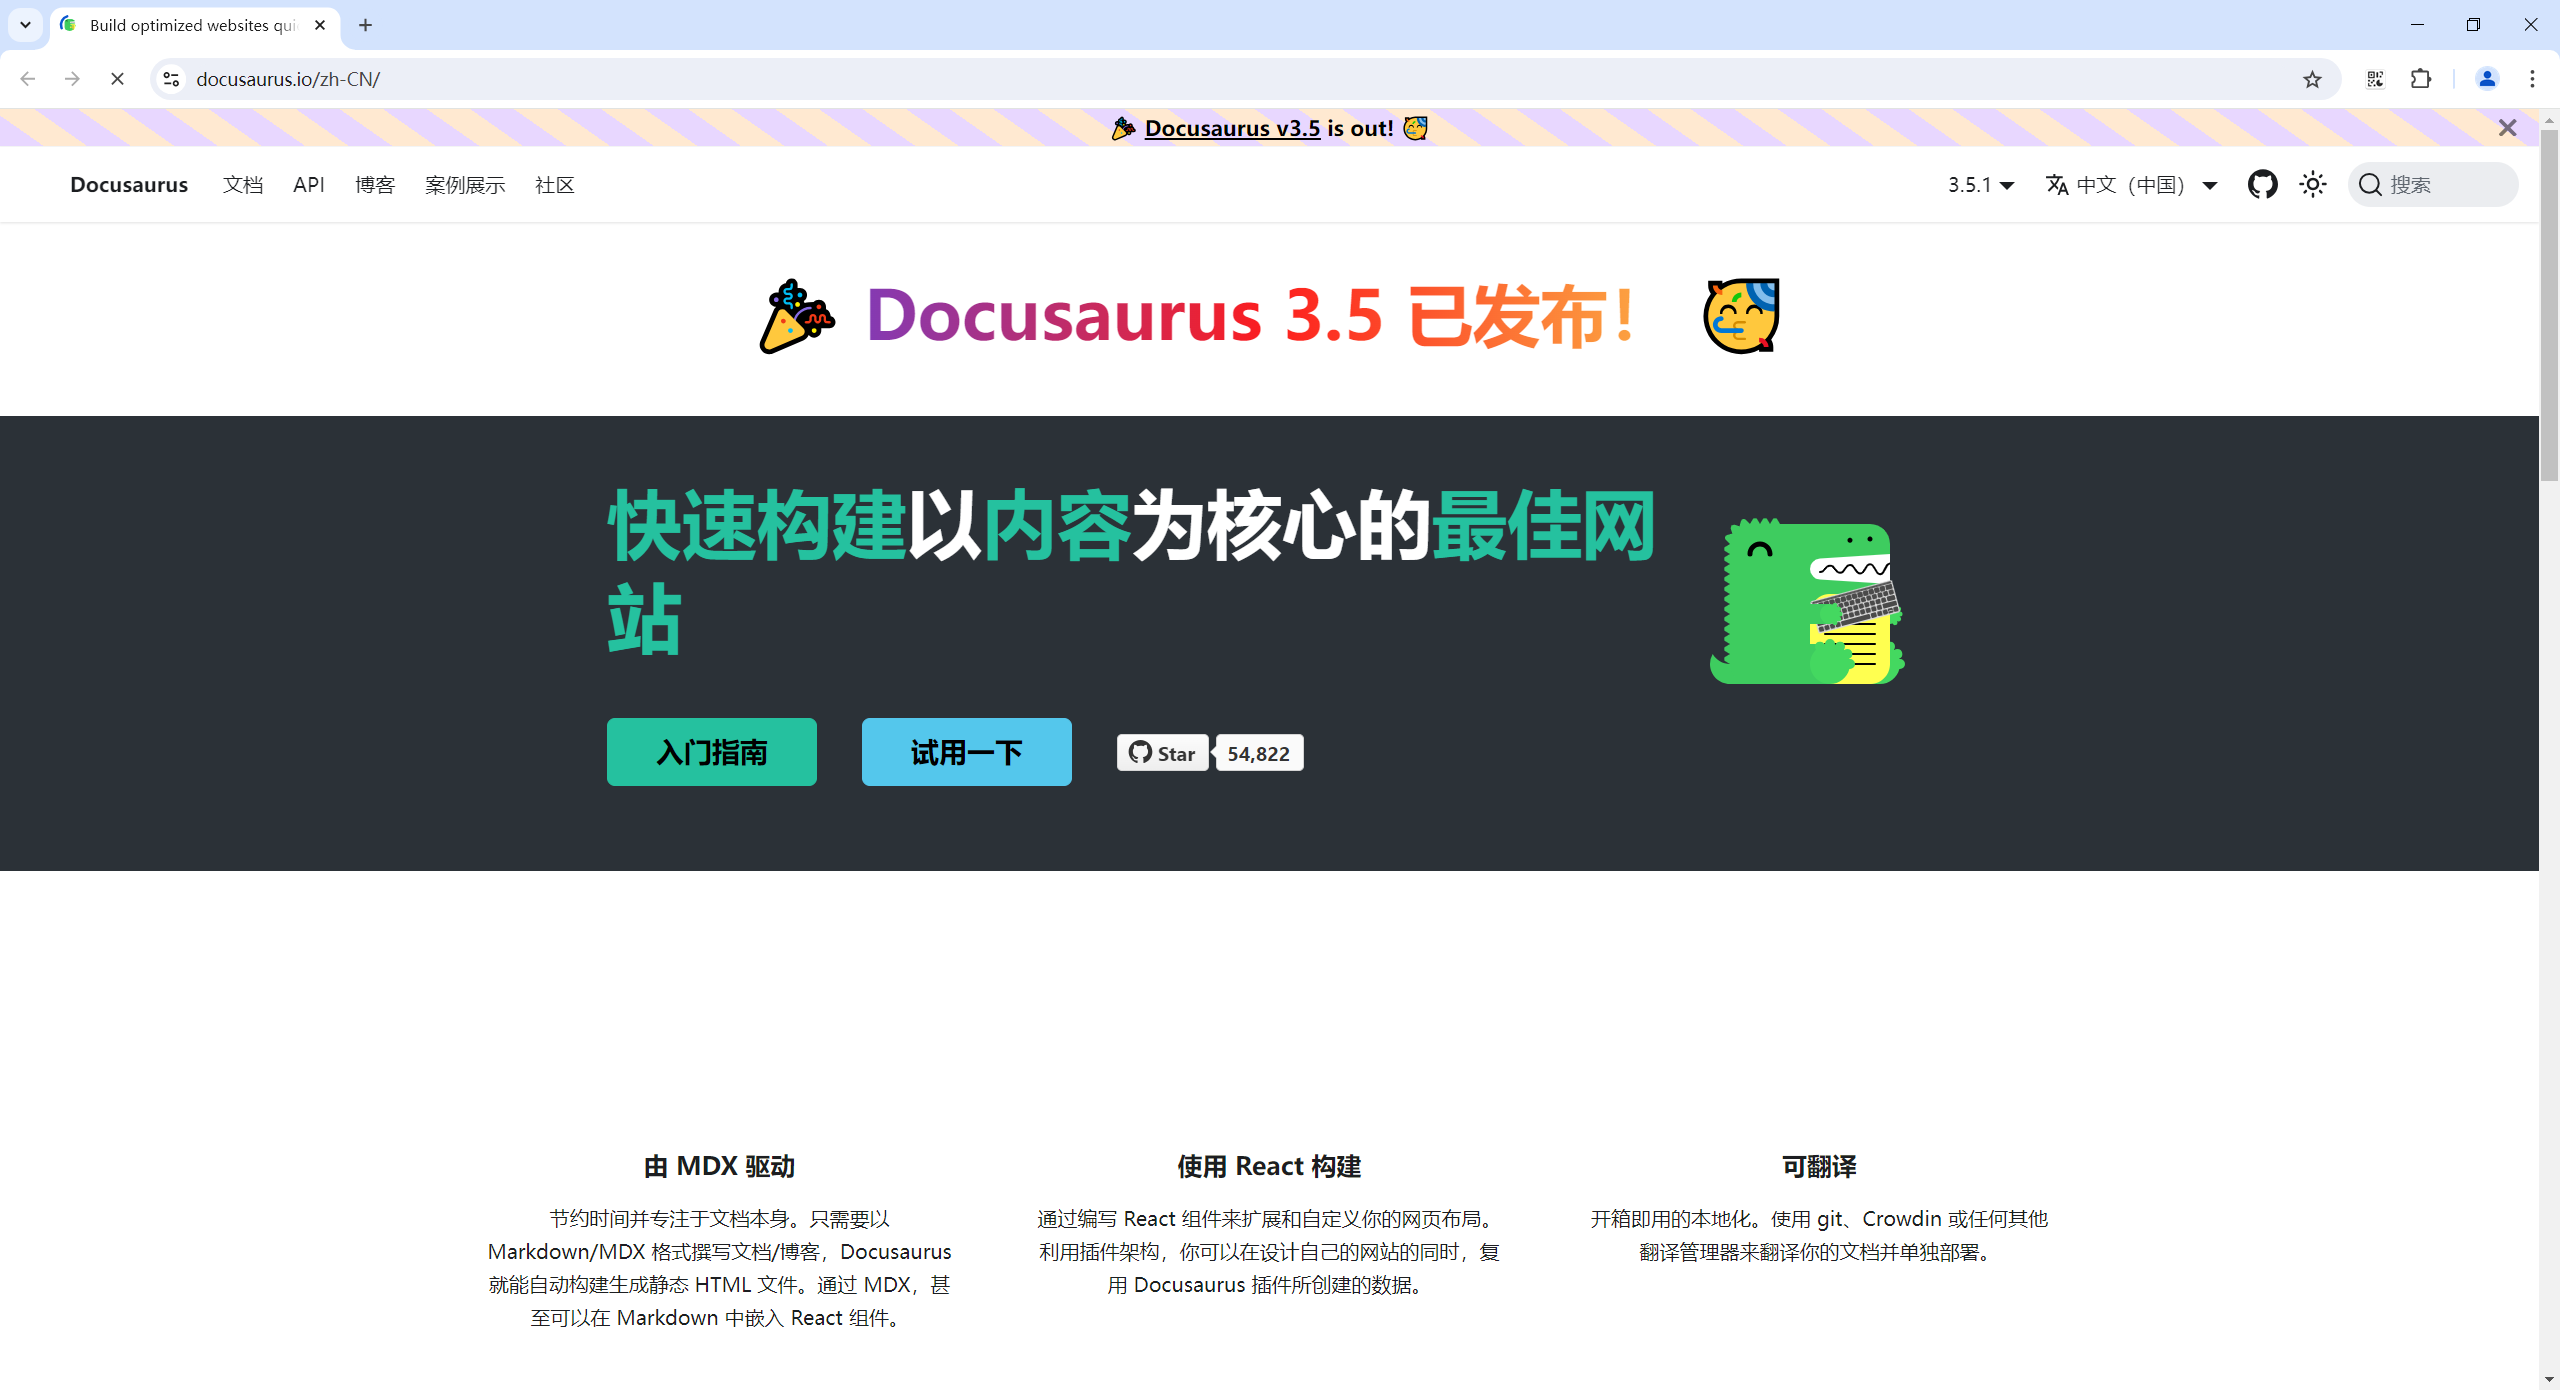Open Chrome three-dot menu
Screen dimensions: 2560x1390
[x=2532, y=79]
